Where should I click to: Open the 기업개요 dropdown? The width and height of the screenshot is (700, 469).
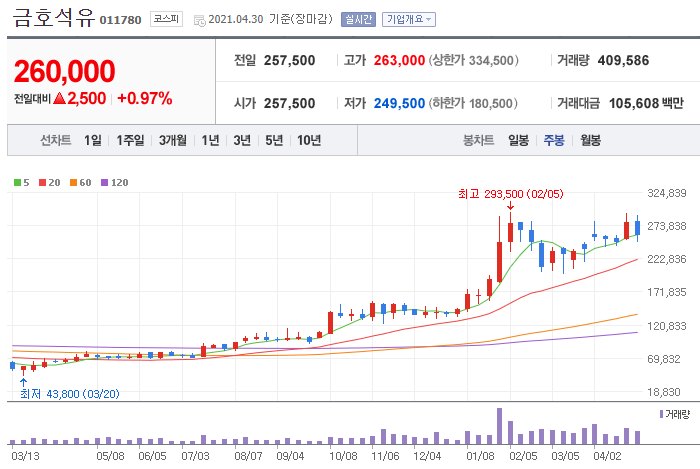point(408,19)
